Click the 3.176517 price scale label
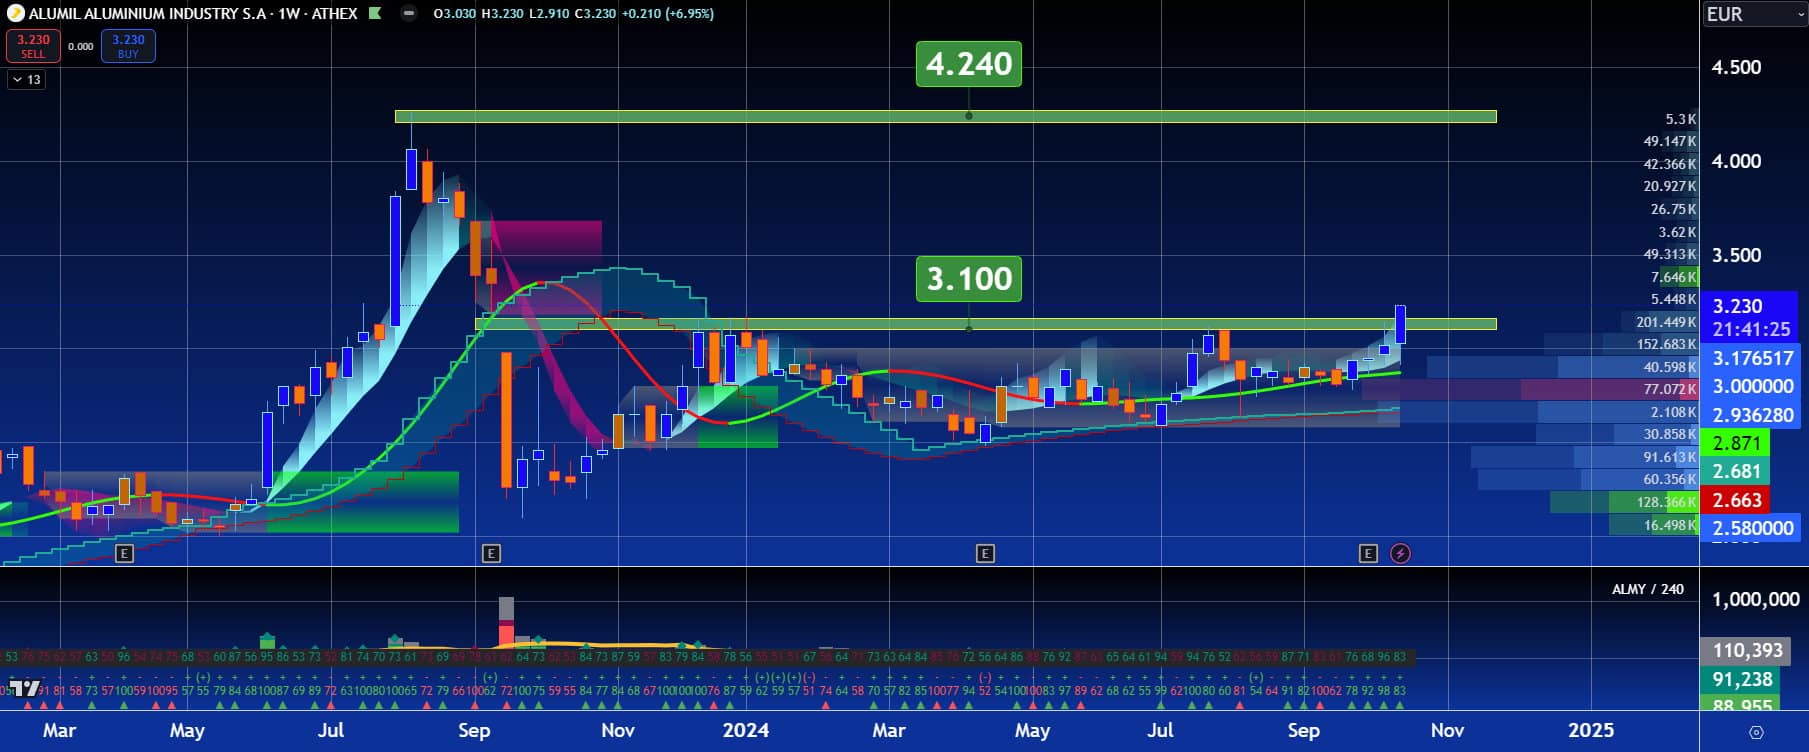Image resolution: width=1809 pixels, height=752 pixels. pyautogui.click(x=1751, y=358)
